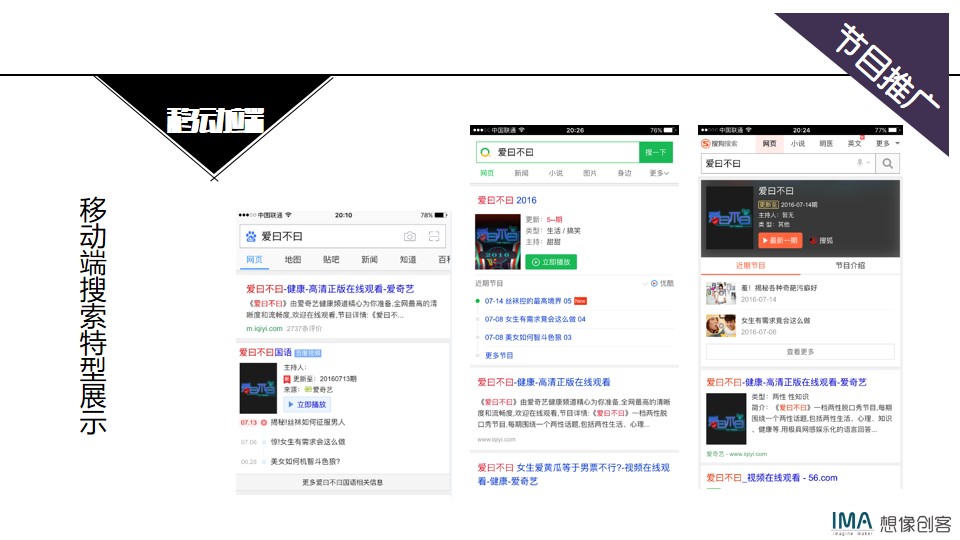960x540 pixels.
Task: Select 360 search 网页 tab
Action: pos(487,173)
